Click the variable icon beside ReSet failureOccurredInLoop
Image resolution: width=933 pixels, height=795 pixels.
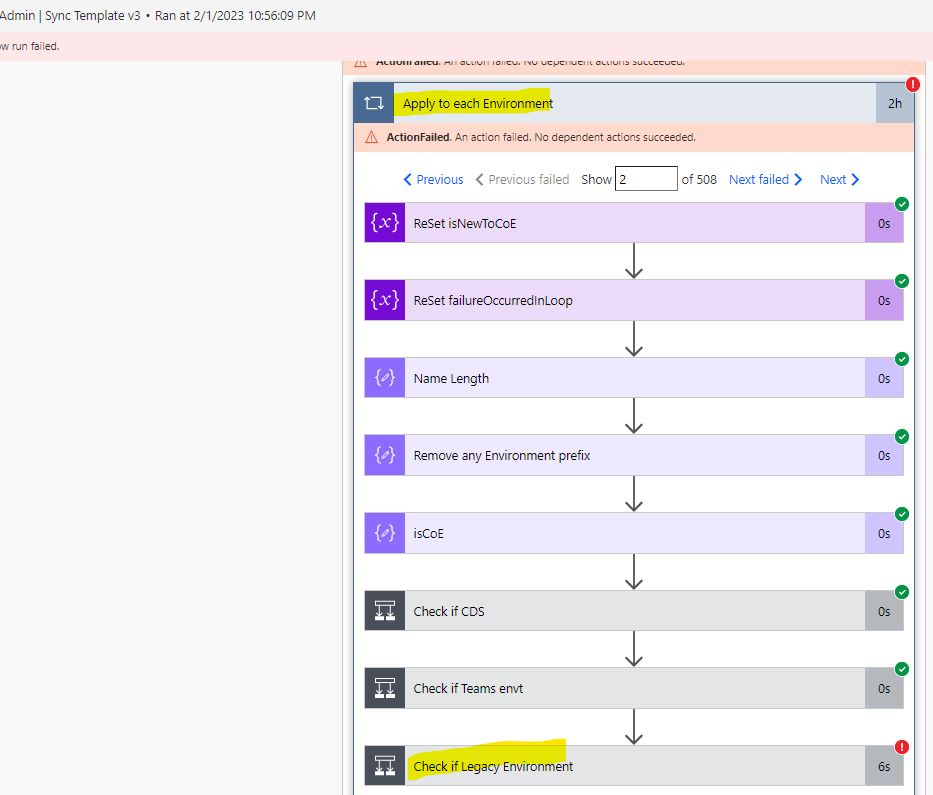(384, 300)
